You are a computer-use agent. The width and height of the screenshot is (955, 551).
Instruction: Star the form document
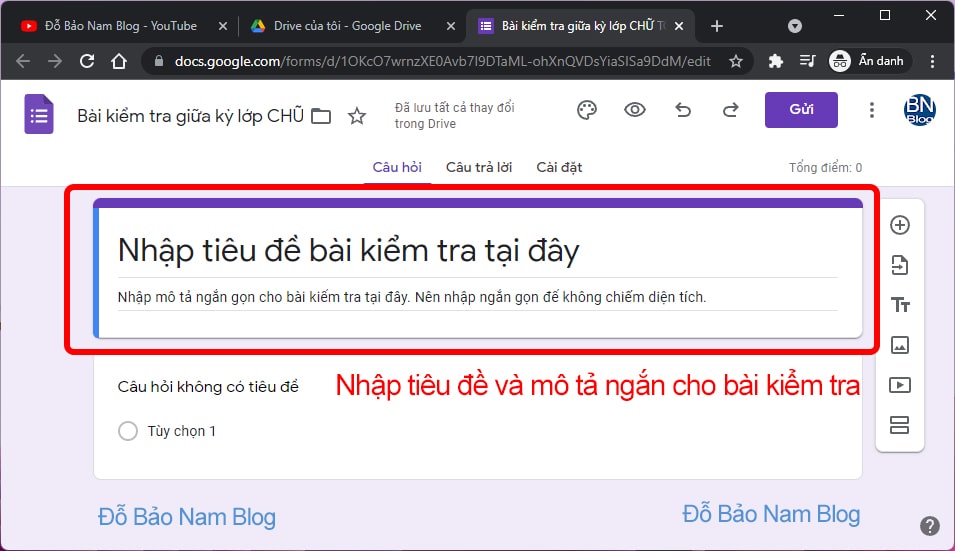(357, 116)
